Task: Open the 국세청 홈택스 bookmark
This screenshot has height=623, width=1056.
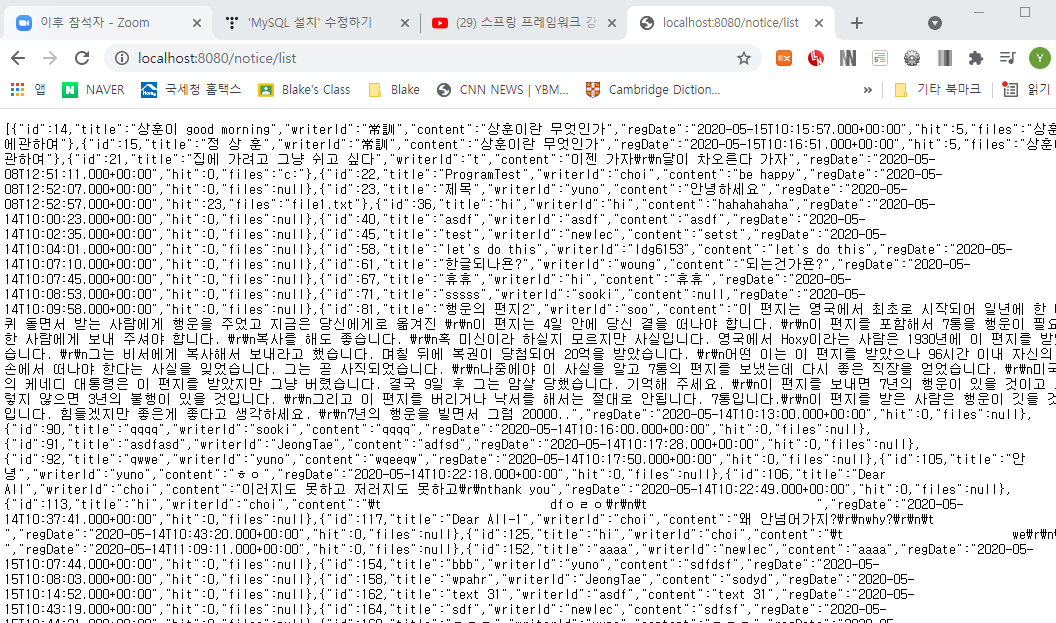Action: tap(191, 90)
